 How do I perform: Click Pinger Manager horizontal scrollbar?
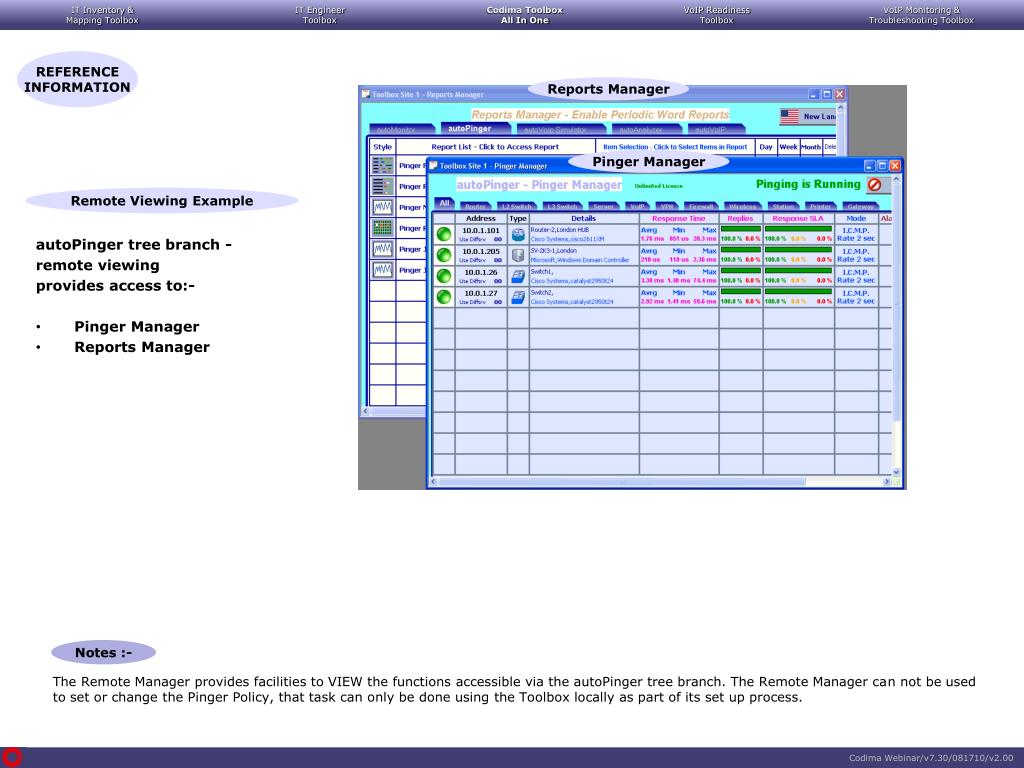(x=660, y=482)
